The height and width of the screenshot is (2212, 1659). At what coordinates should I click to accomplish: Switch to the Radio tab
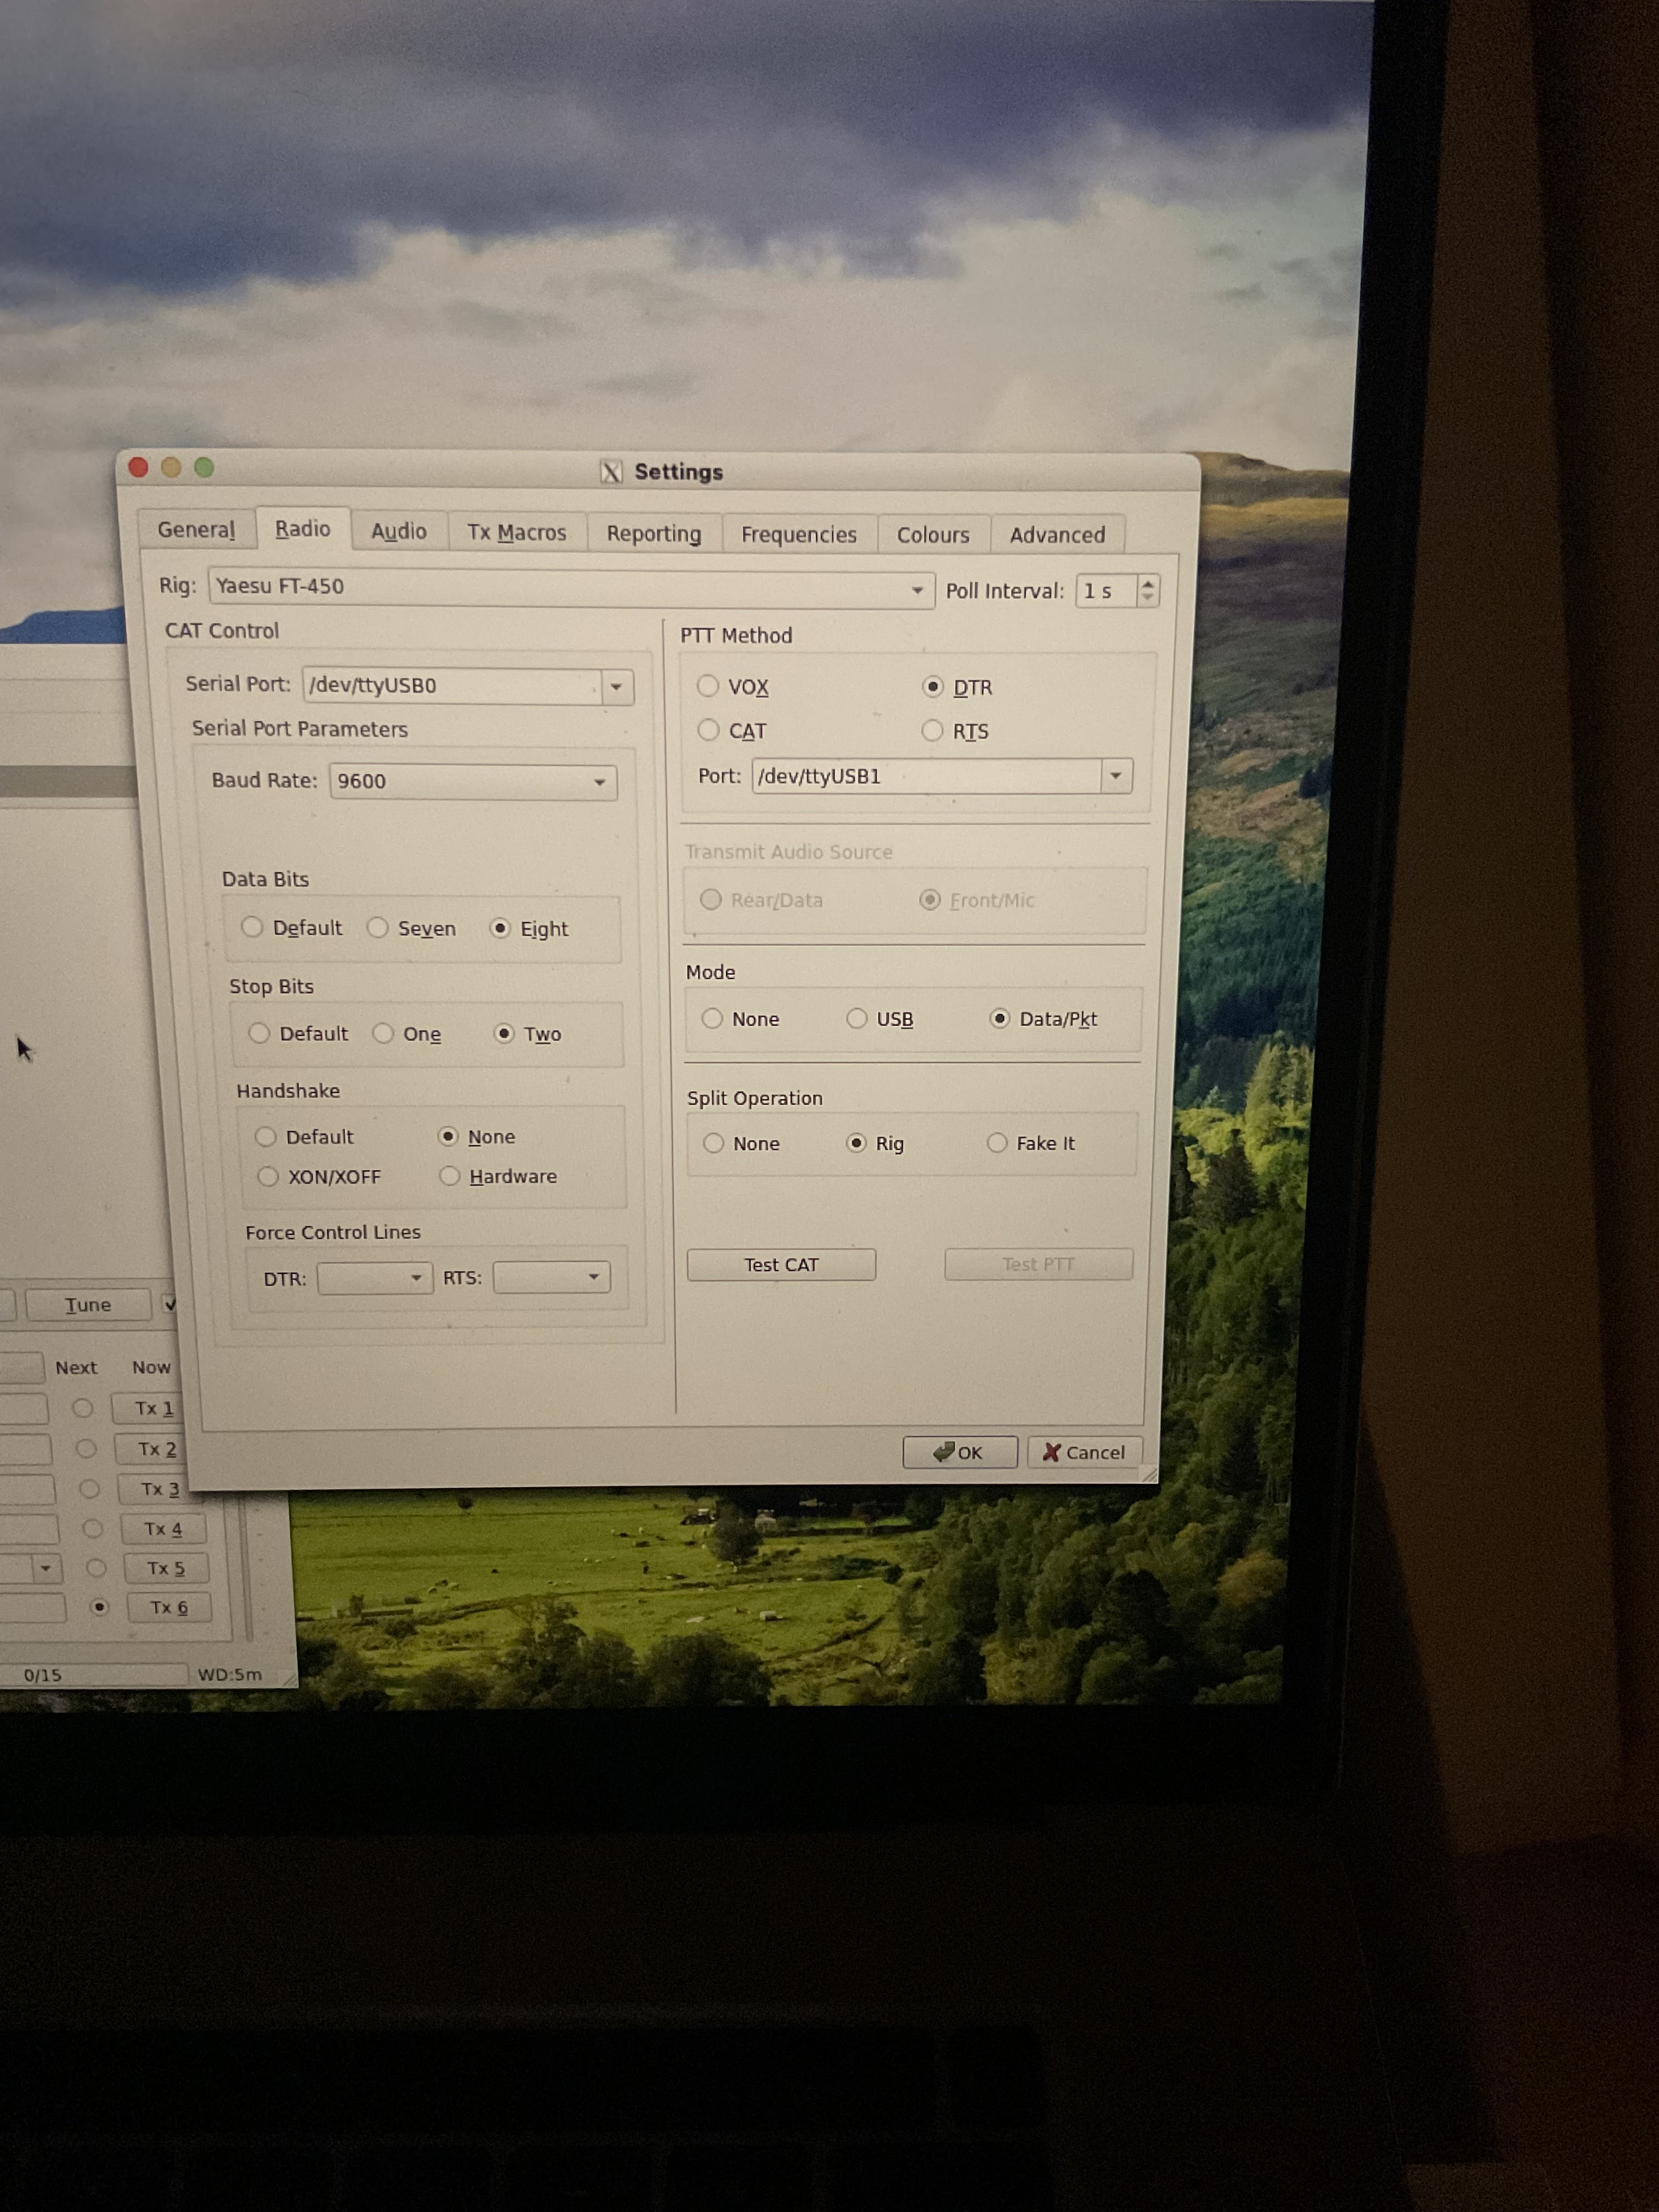(x=303, y=529)
